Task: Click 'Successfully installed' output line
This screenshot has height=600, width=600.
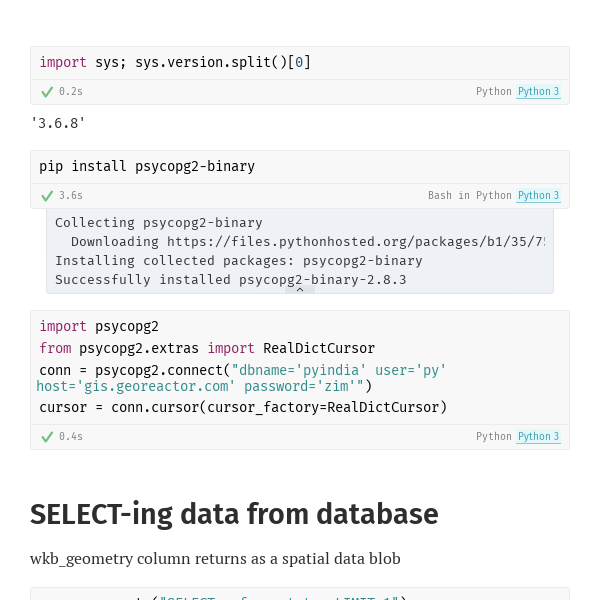Action: click(x=230, y=280)
